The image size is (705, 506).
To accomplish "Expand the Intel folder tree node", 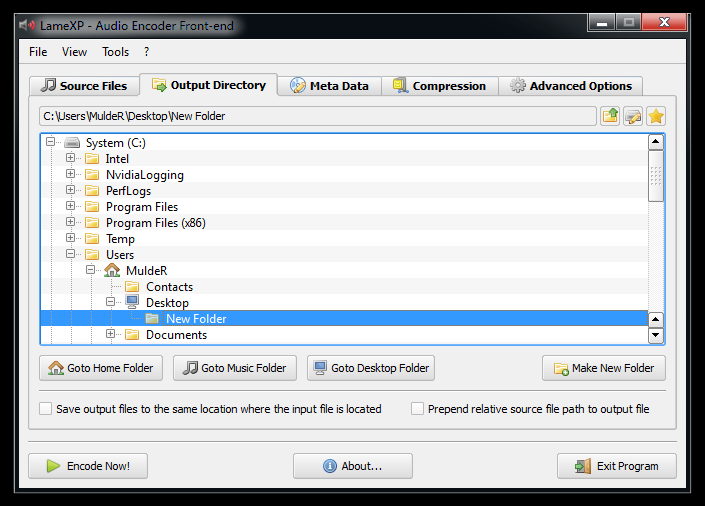I will click(71, 159).
